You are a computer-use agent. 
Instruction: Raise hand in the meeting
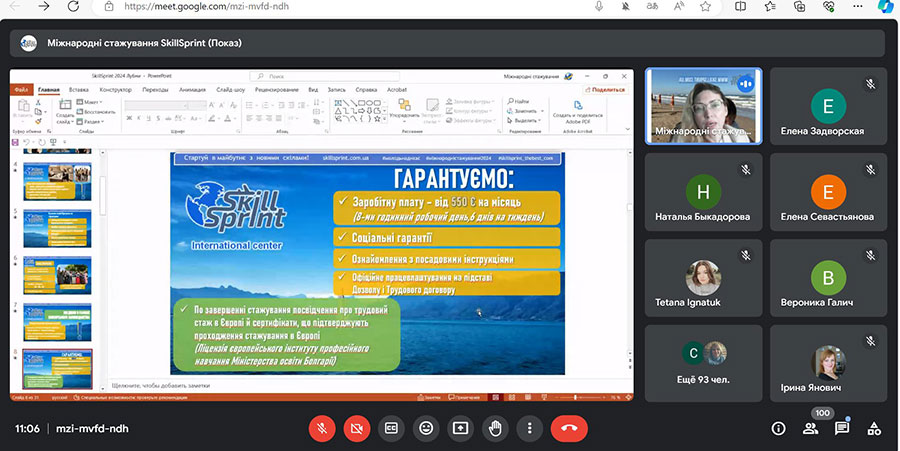point(494,428)
